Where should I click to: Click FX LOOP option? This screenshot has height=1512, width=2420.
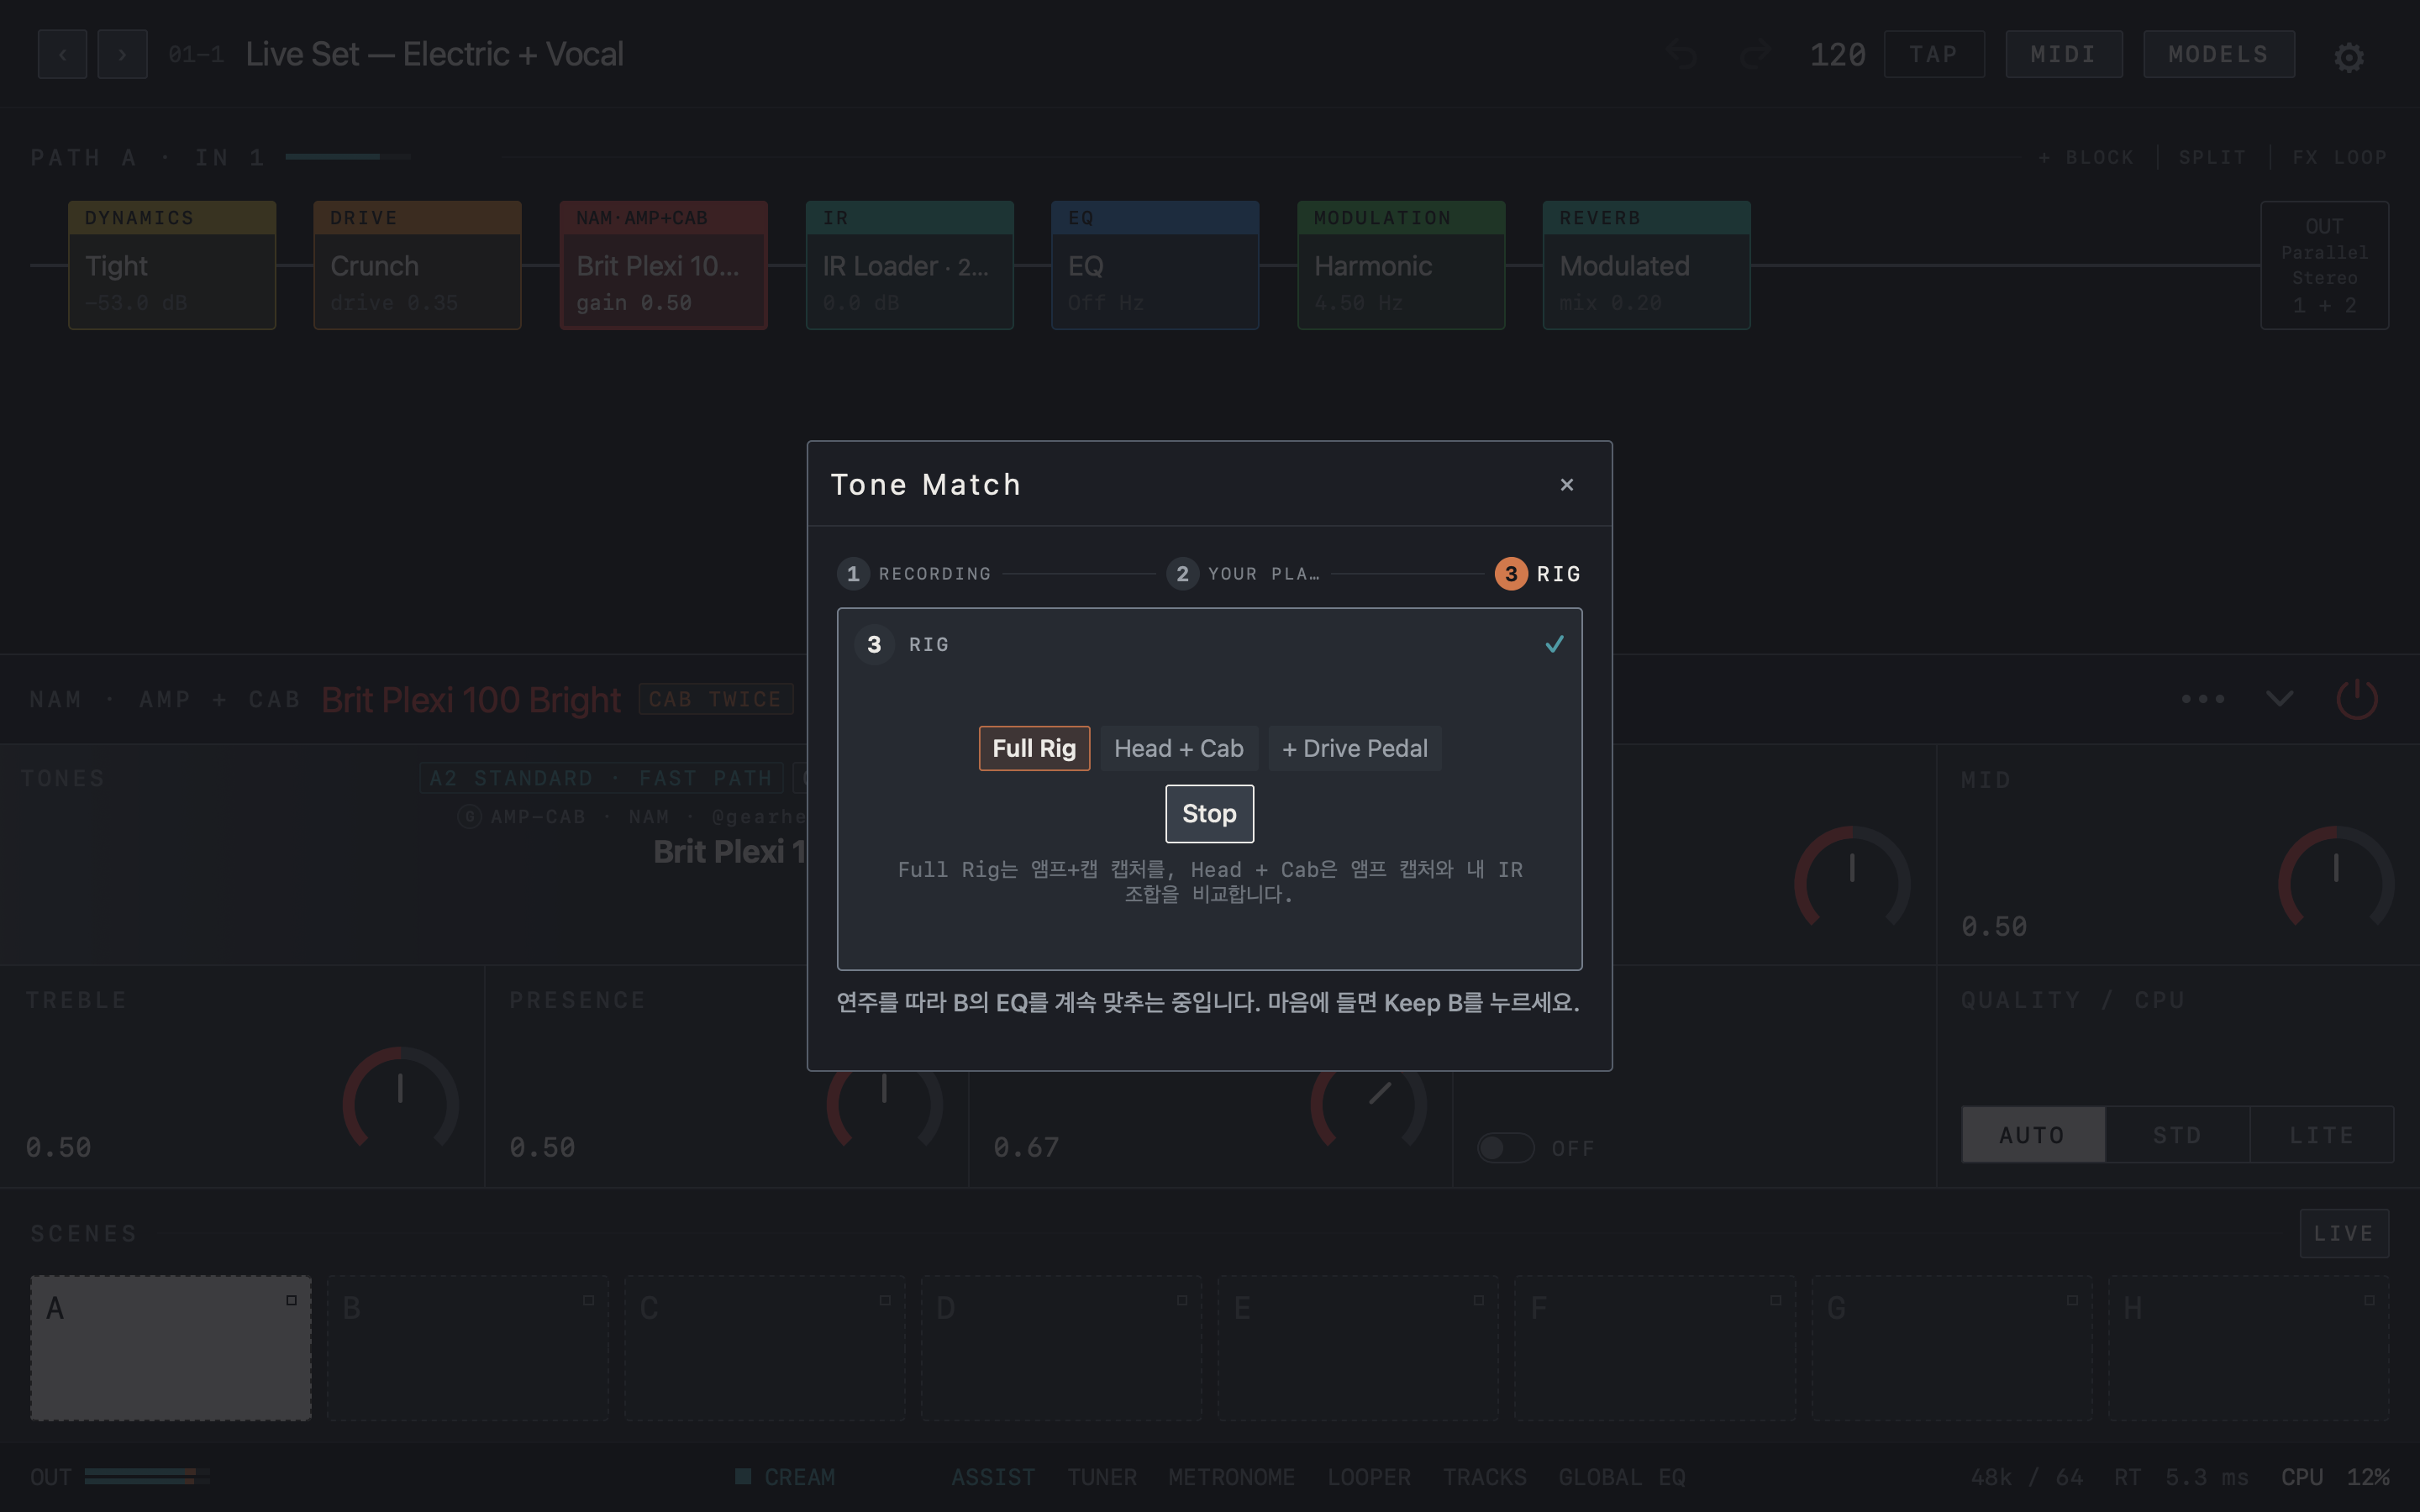click(x=2339, y=157)
